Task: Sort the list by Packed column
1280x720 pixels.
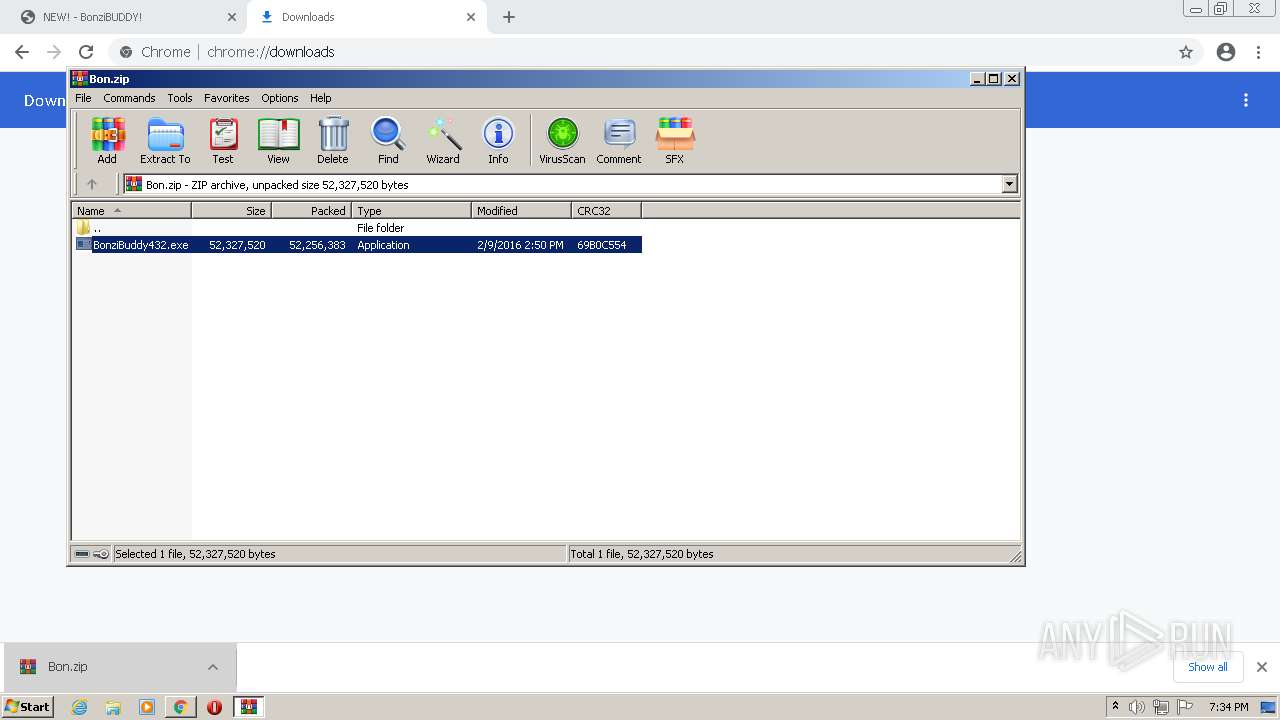Action: coord(311,210)
